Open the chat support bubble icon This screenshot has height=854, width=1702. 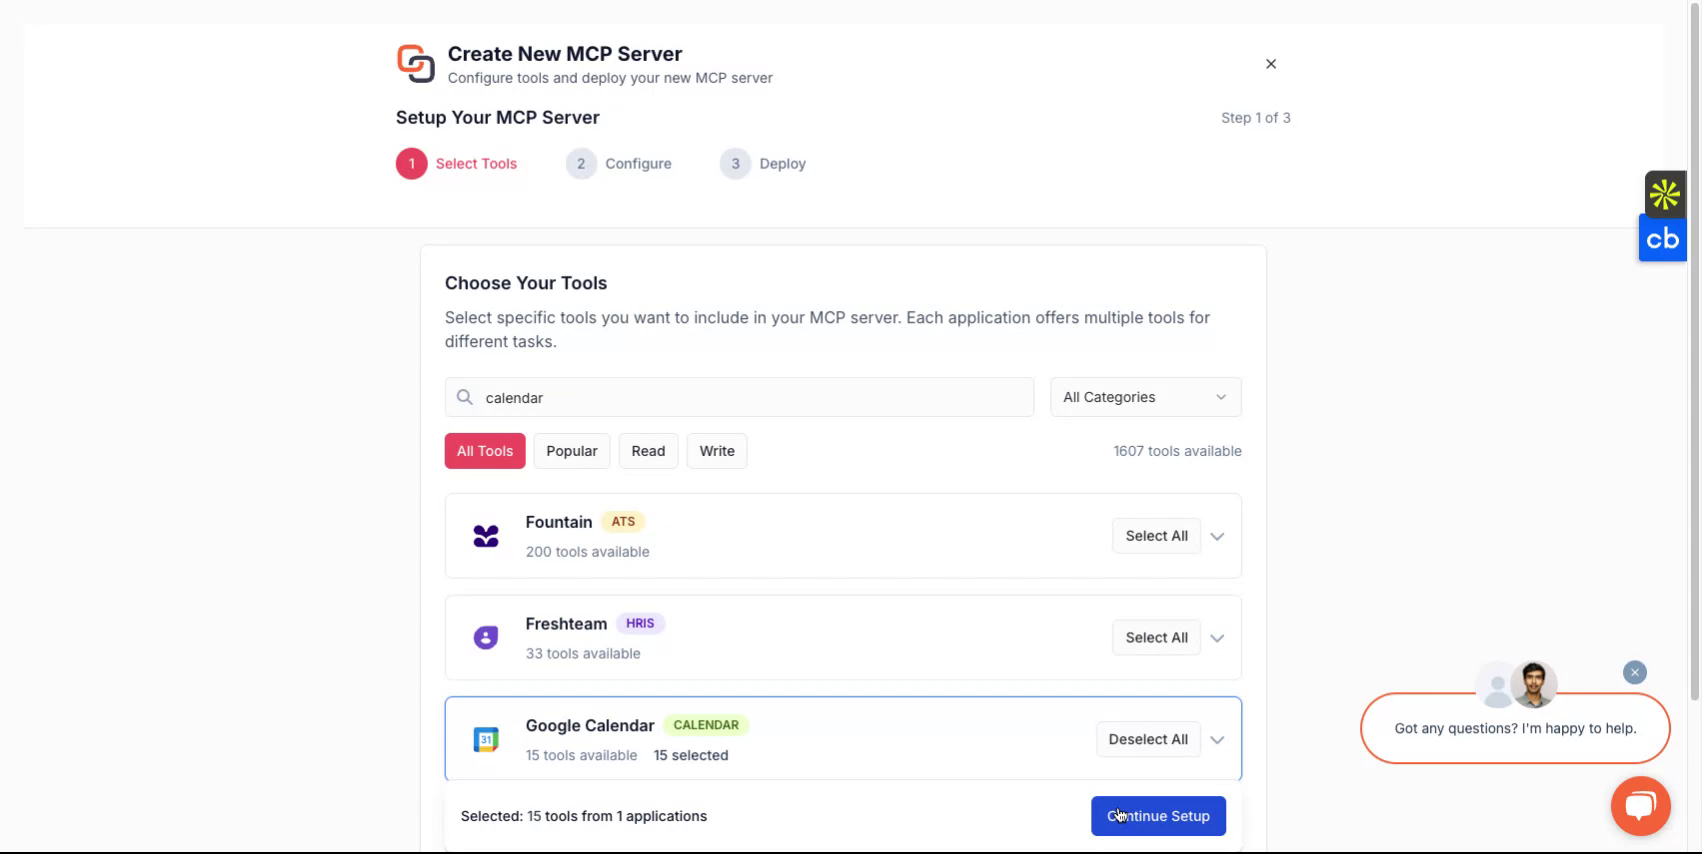(1640, 806)
